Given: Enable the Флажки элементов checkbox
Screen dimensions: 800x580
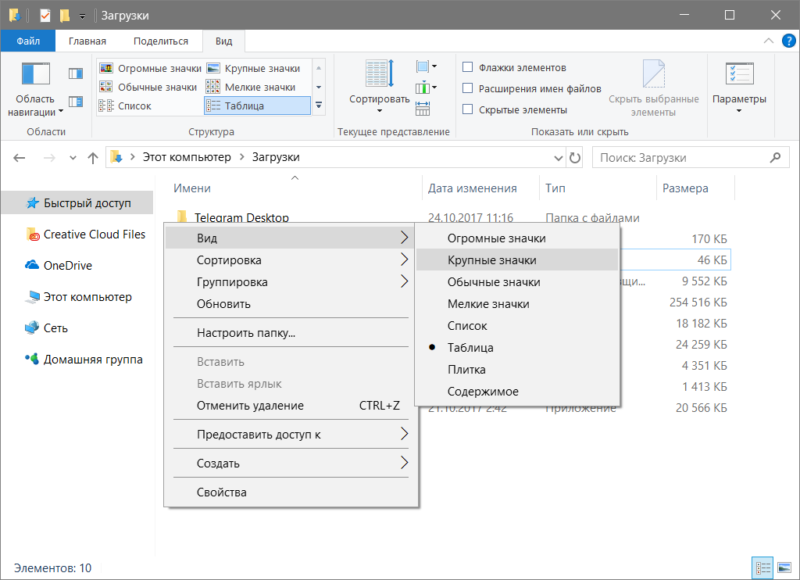Looking at the screenshot, I should (467, 67).
